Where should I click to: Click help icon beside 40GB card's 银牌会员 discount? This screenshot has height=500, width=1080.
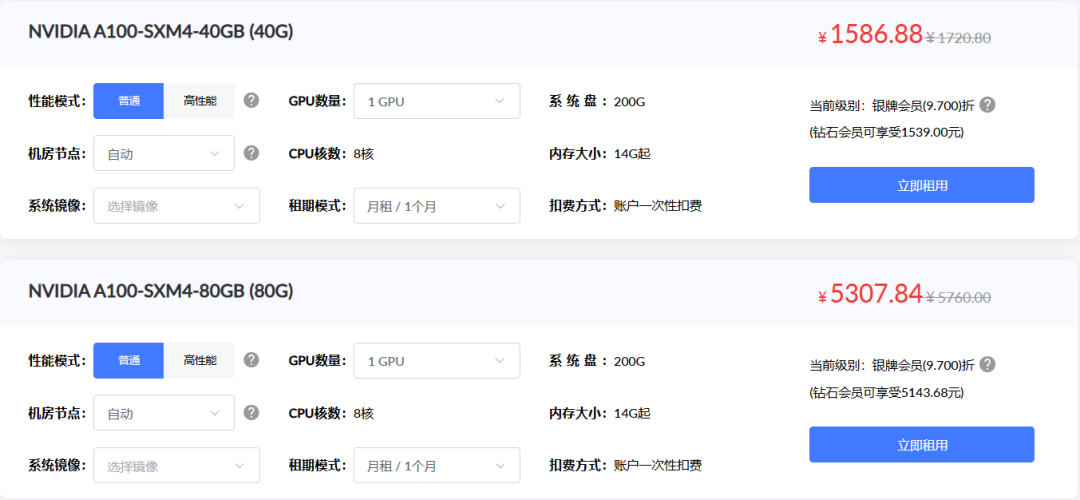click(x=988, y=105)
